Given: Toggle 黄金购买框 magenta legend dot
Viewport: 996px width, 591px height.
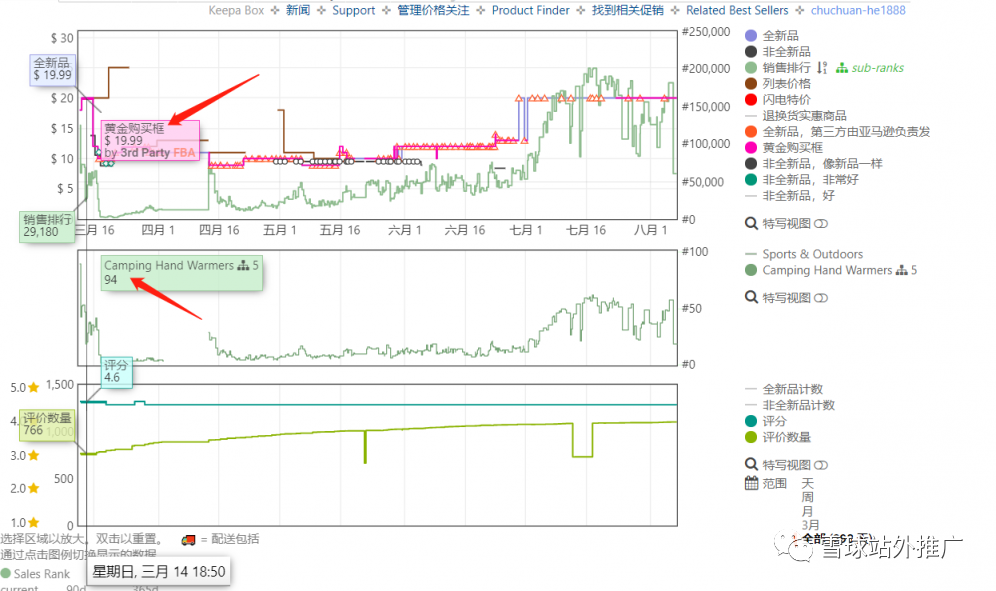Looking at the screenshot, I should pyautogui.click(x=751, y=147).
